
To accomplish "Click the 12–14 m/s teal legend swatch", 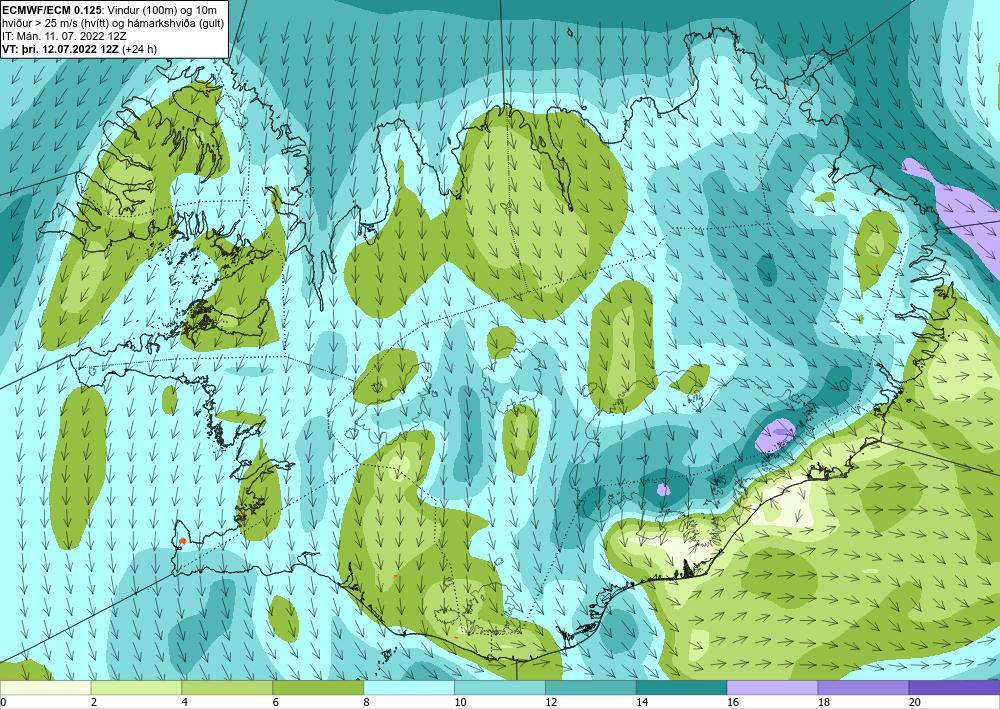I will [x=591, y=687].
